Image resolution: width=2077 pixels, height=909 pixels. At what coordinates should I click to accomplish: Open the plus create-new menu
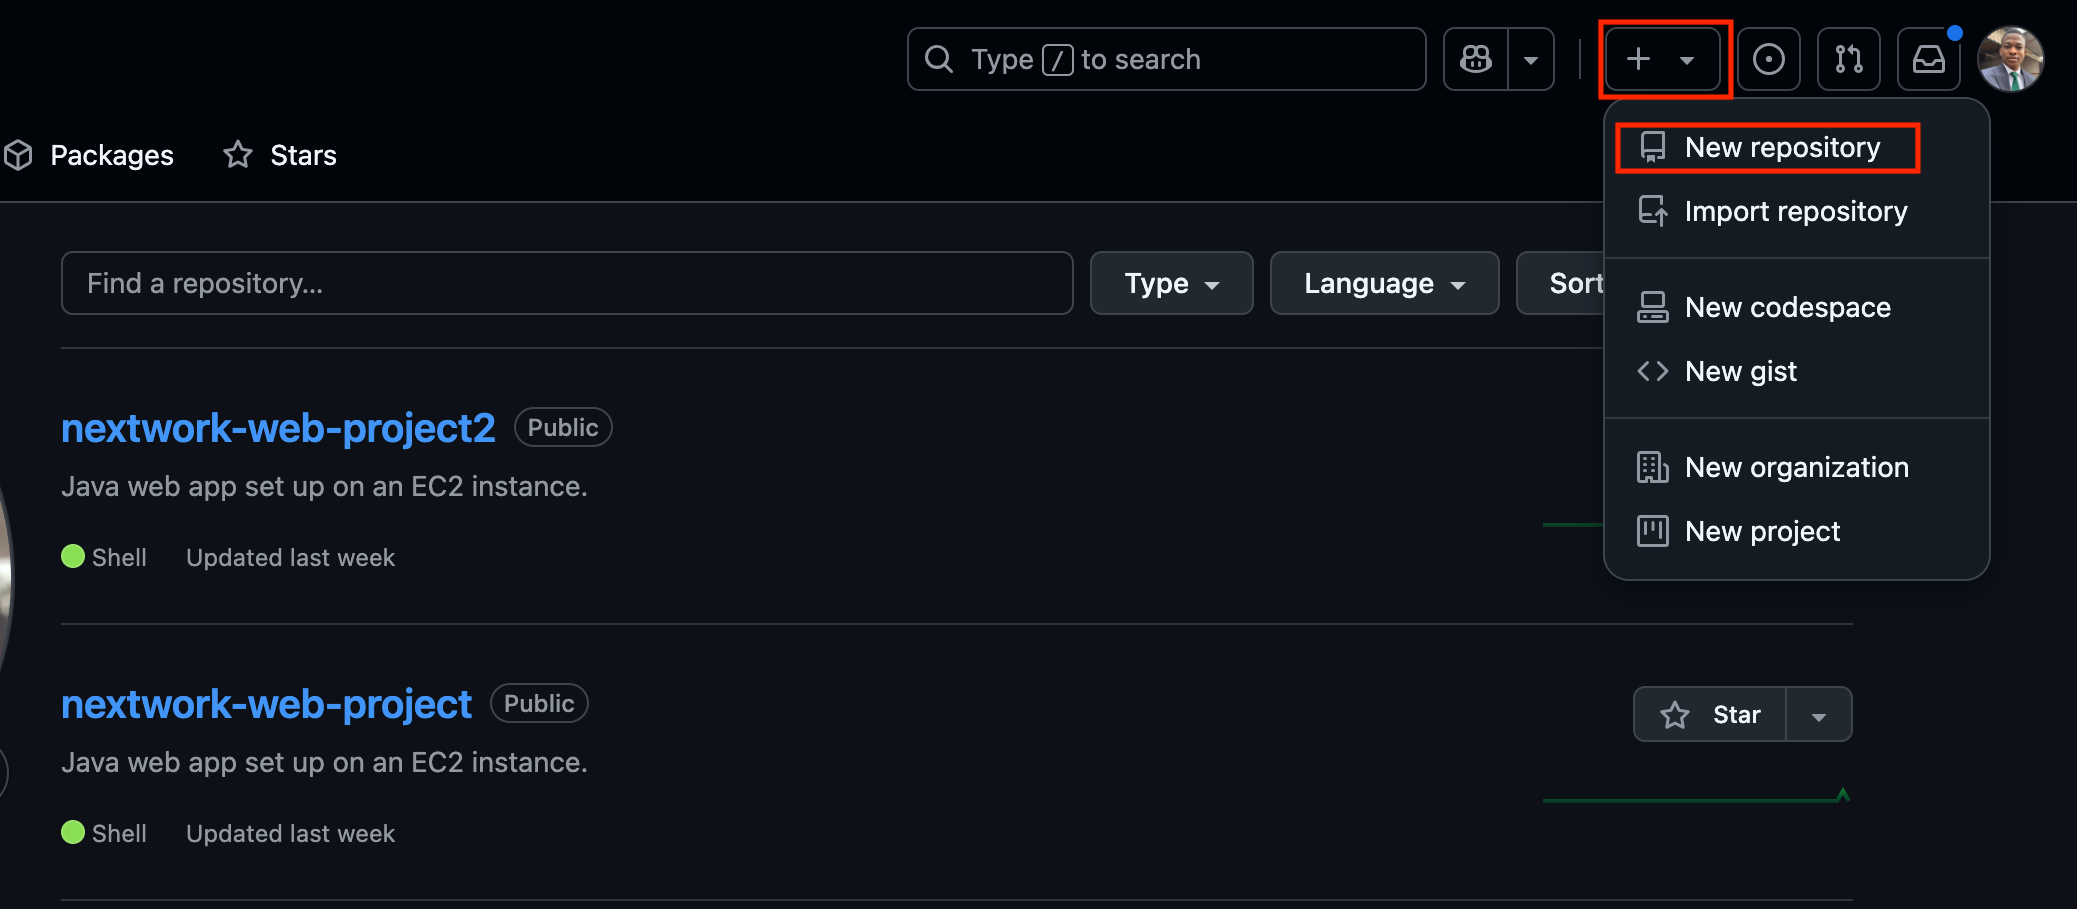(x=1663, y=59)
